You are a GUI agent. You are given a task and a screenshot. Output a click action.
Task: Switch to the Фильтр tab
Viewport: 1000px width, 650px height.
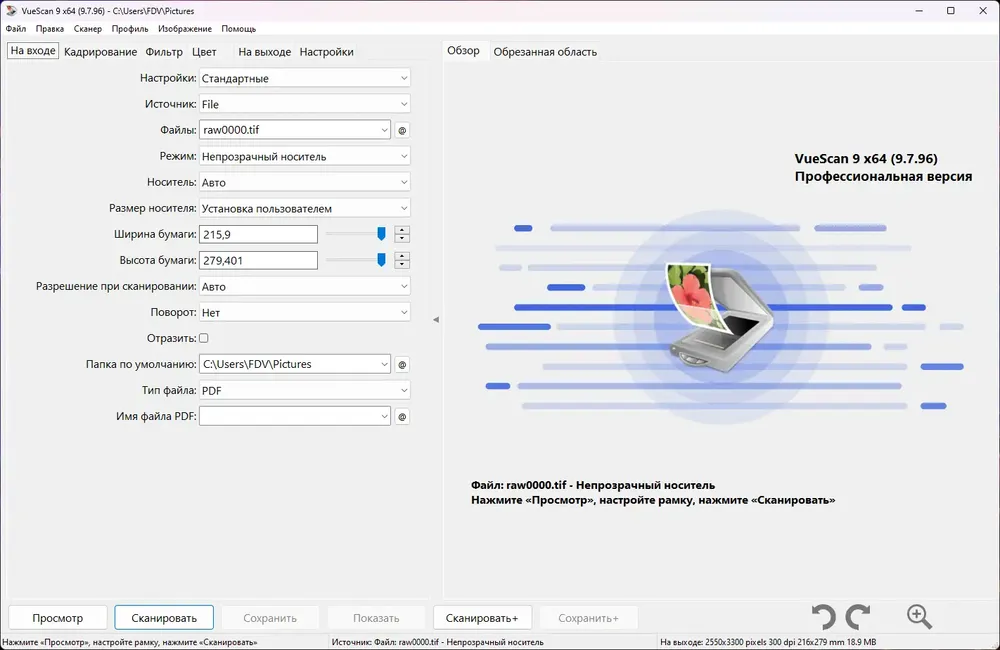[164, 52]
